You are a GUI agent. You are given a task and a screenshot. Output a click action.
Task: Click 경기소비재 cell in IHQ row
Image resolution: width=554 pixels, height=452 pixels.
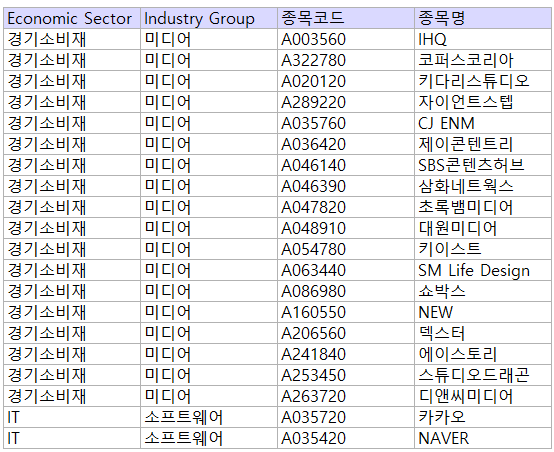pos(72,39)
